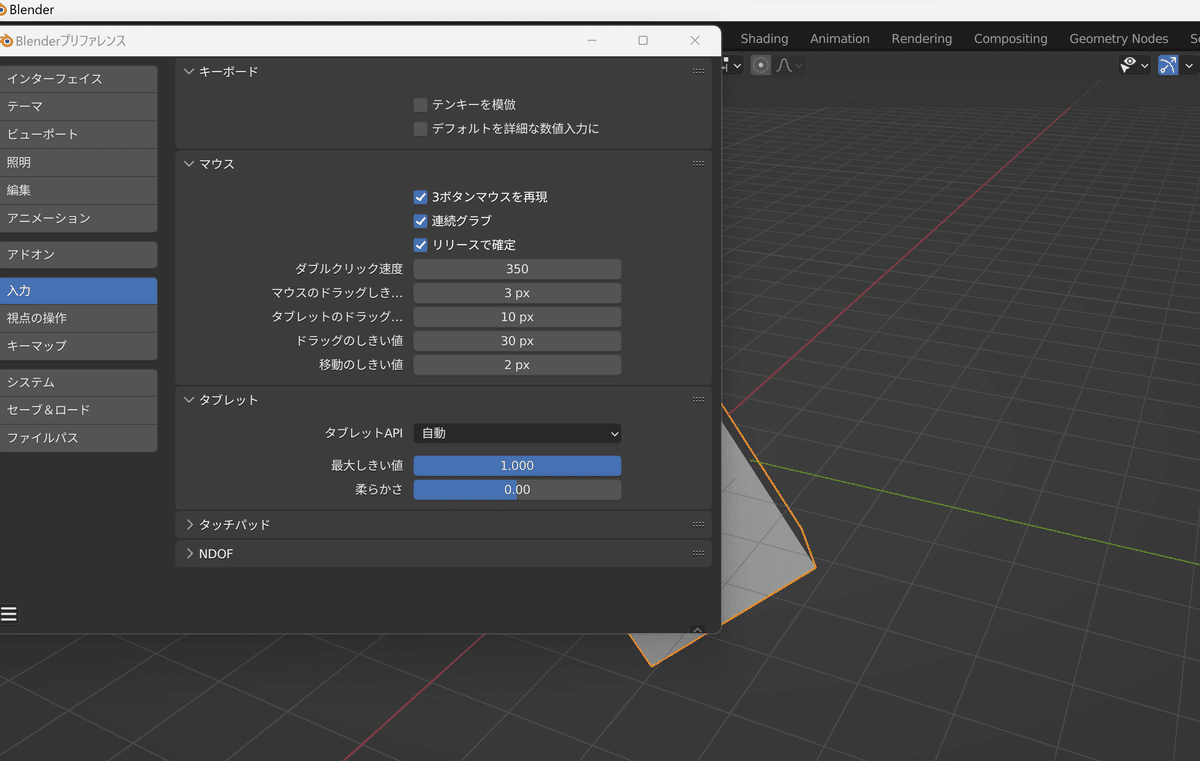Open the snapping options dropdown arrow

[x=737, y=65]
